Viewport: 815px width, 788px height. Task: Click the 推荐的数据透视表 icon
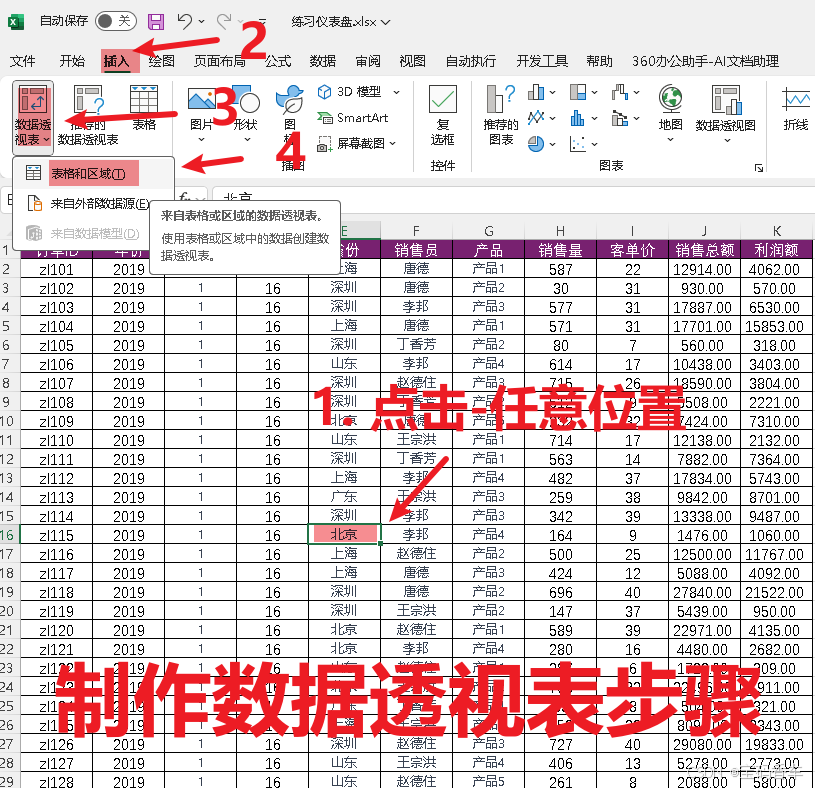[88, 100]
